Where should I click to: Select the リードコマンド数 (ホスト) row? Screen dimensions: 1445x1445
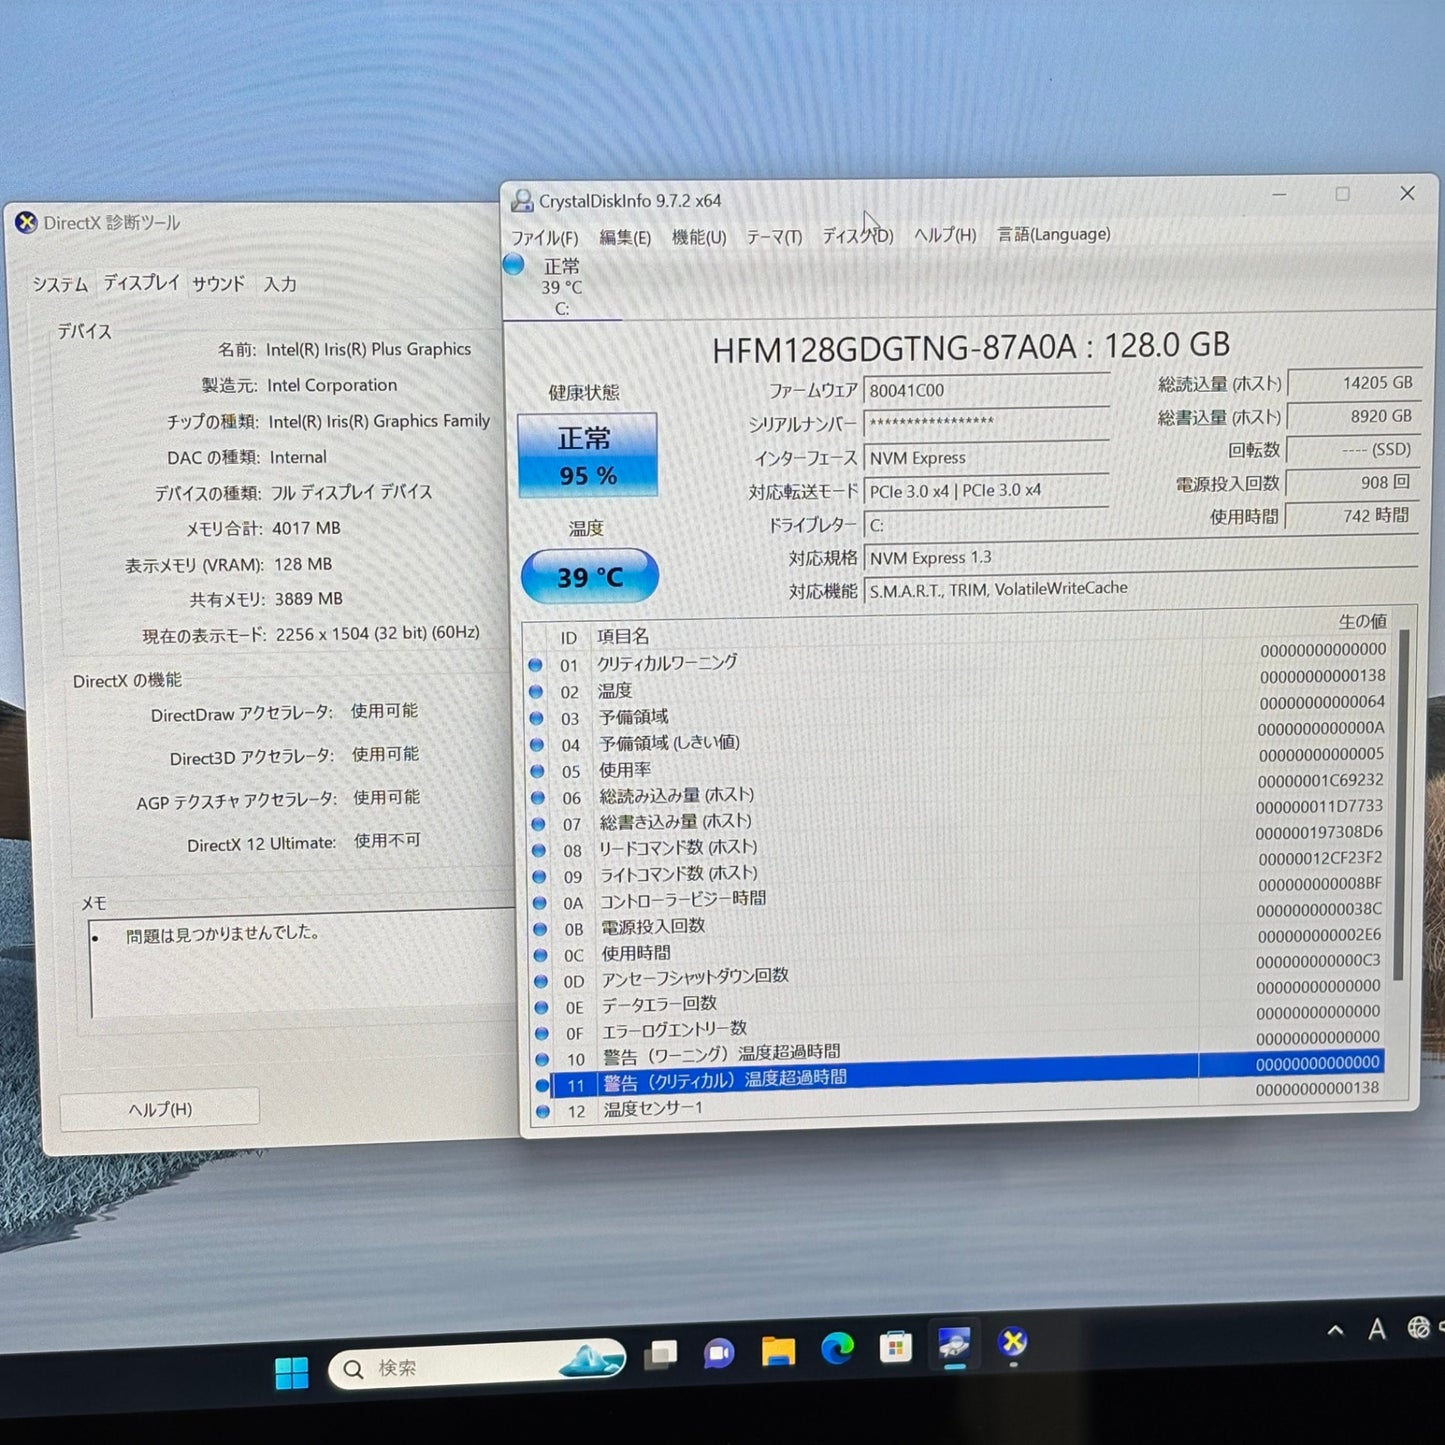tap(958, 842)
